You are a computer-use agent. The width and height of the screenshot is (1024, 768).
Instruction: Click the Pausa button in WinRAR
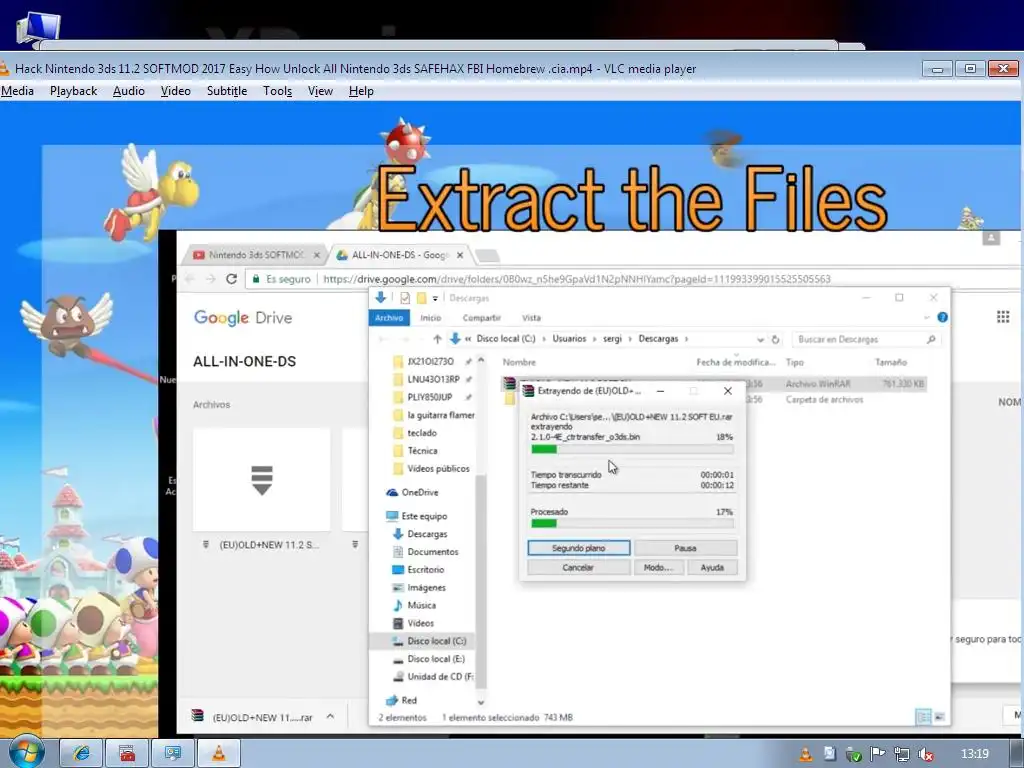685,548
